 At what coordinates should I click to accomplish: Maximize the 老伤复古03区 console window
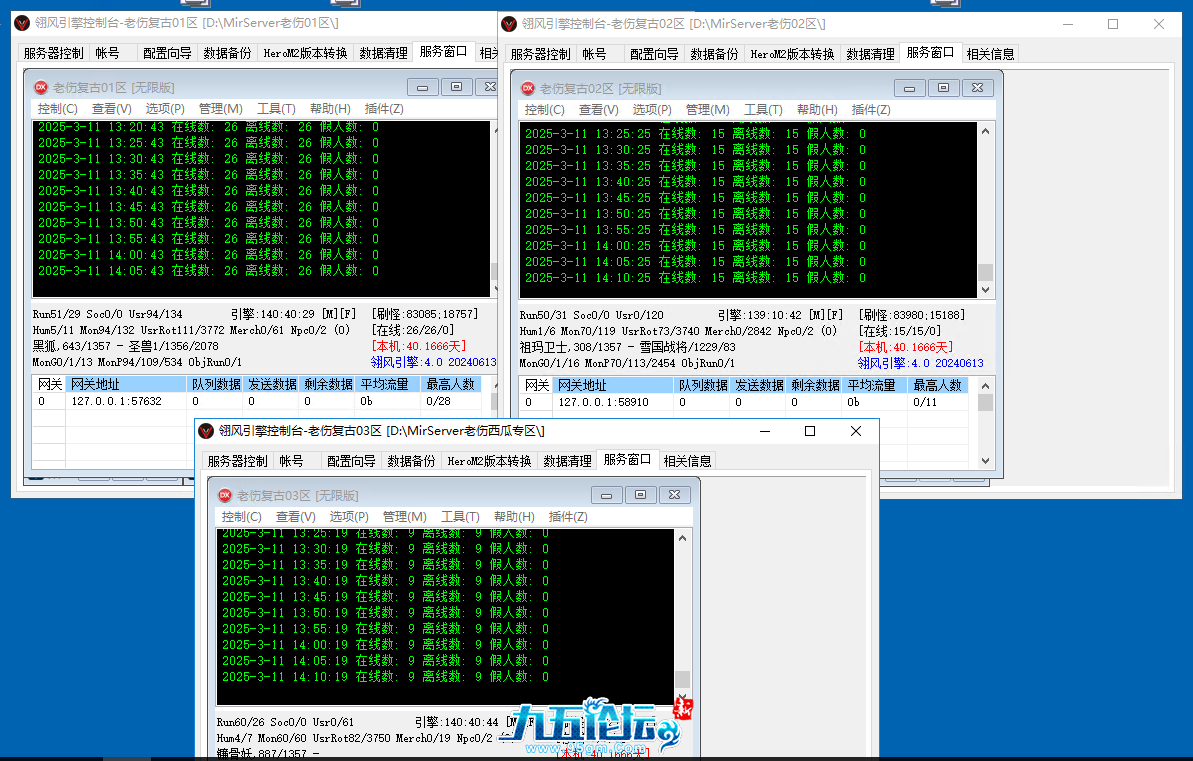tap(810, 431)
